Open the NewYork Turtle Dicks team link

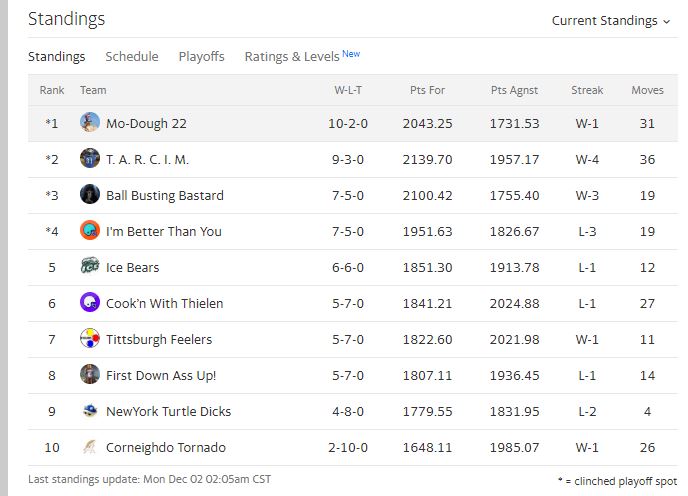click(x=170, y=411)
